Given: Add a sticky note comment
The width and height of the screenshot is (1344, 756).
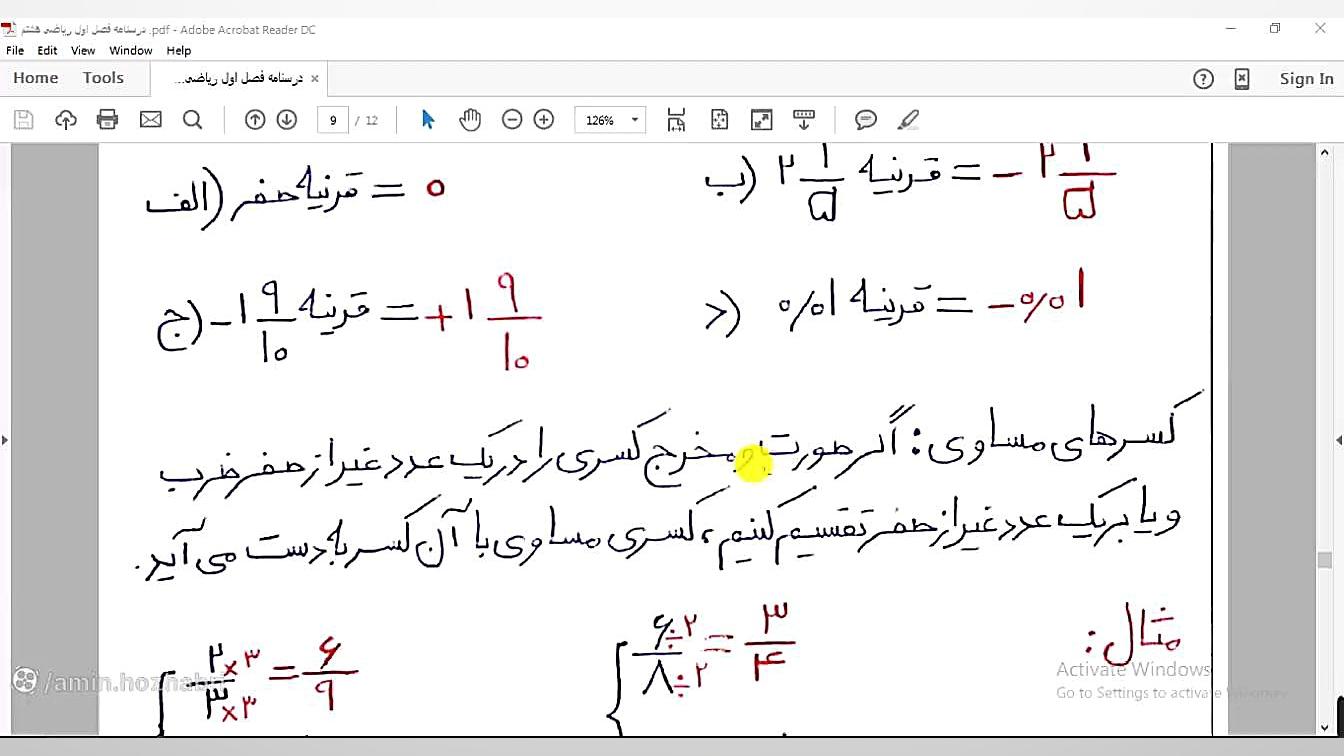Looking at the screenshot, I should tap(866, 120).
